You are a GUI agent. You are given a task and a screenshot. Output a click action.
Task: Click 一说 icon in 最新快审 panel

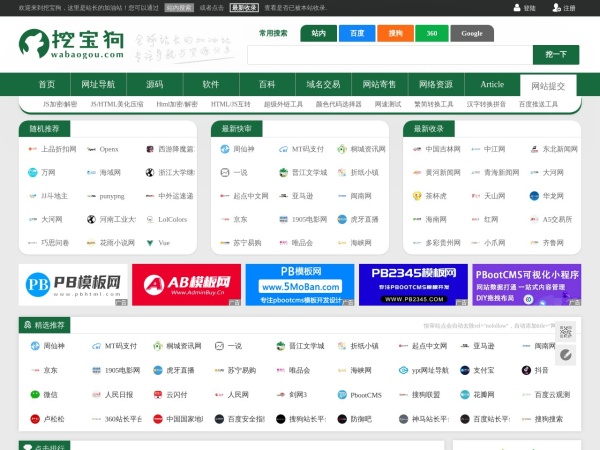click(225, 173)
